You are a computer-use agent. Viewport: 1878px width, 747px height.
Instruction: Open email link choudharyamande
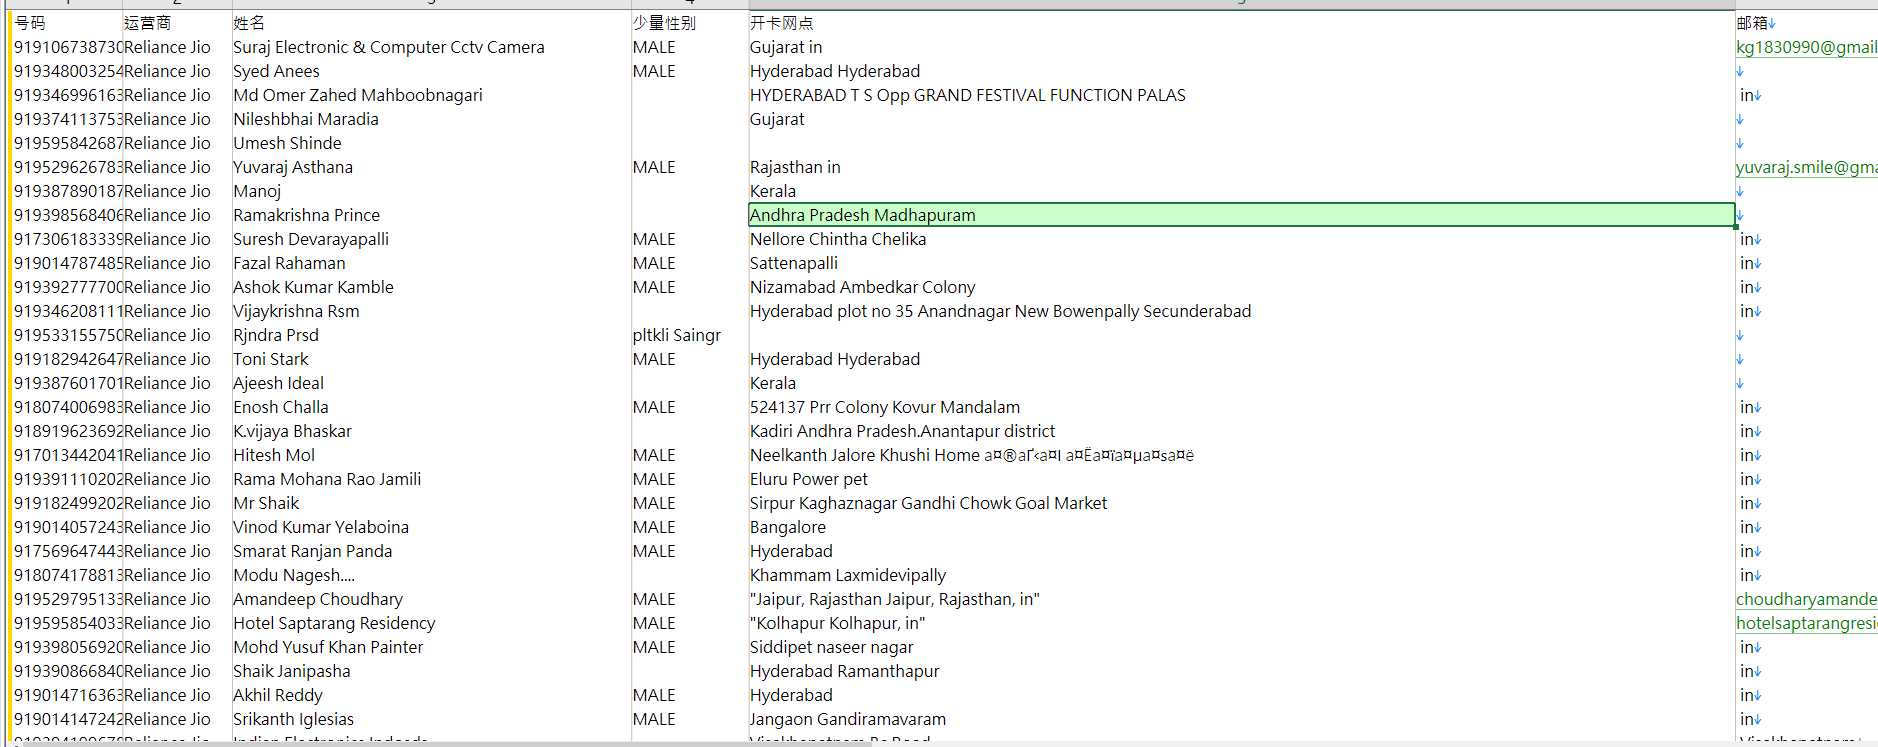click(x=1806, y=599)
